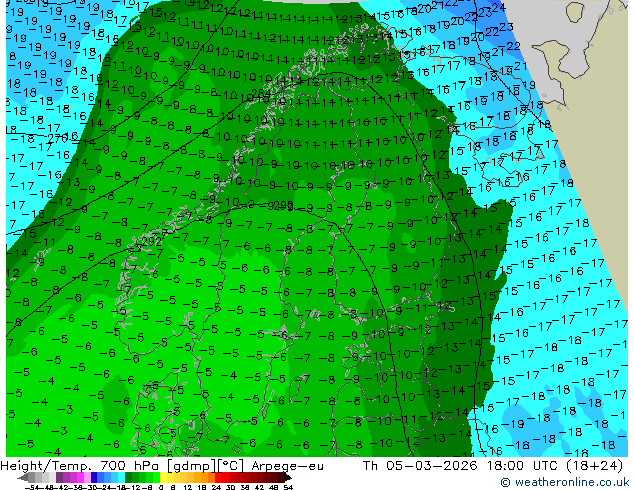The width and height of the screenshot is (634, 490).
Task: Pick the dark blue swatch in the legend
Action: point(94,478)
